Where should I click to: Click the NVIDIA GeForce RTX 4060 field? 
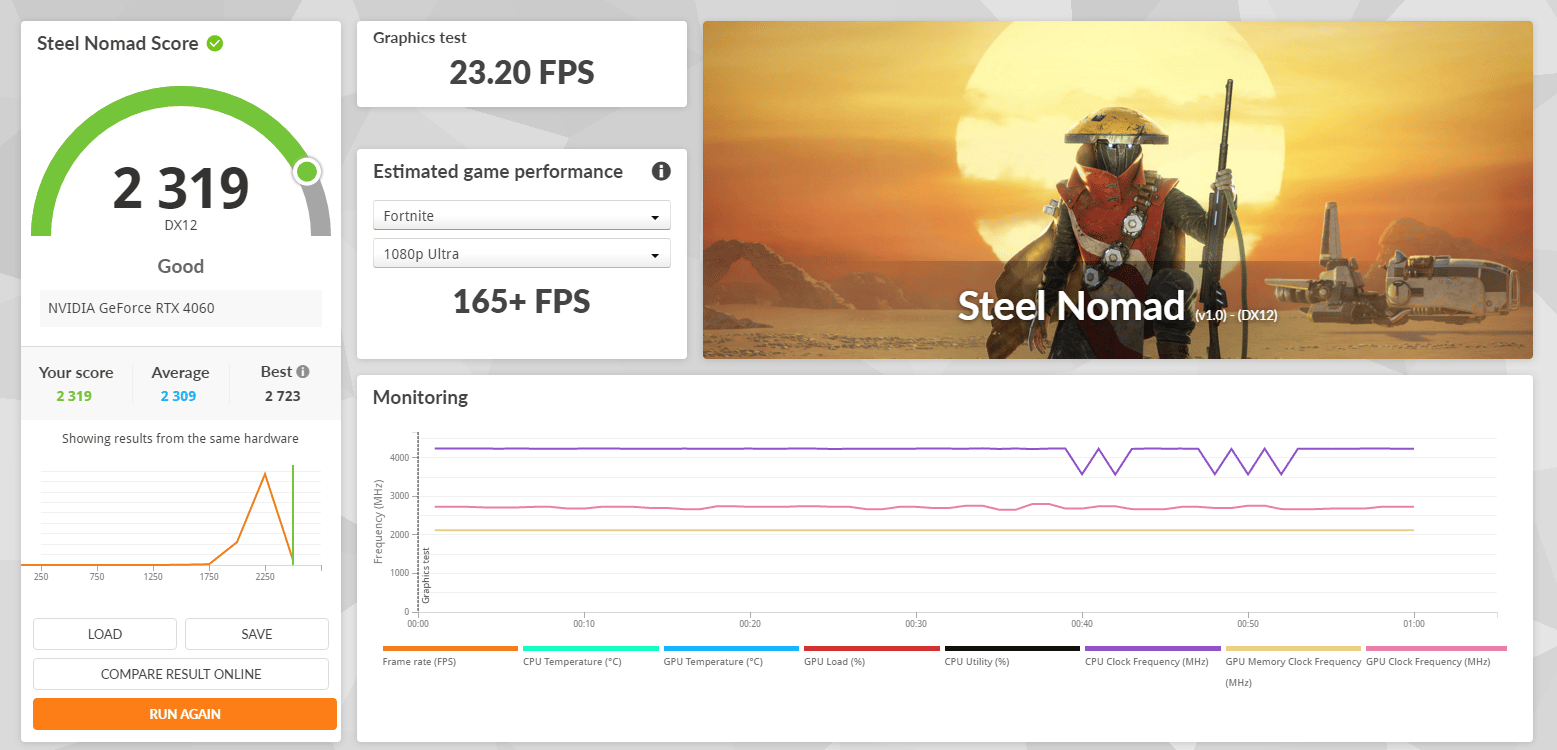tap(181, 308)
